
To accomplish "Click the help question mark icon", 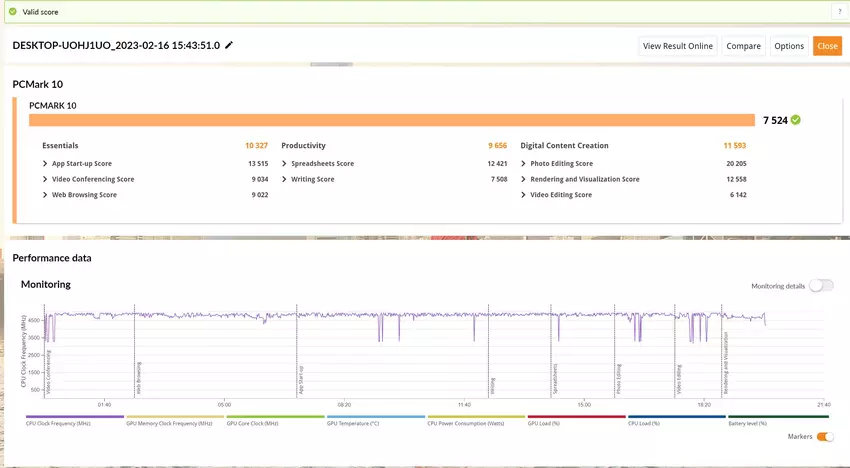I will click(840, 10).
